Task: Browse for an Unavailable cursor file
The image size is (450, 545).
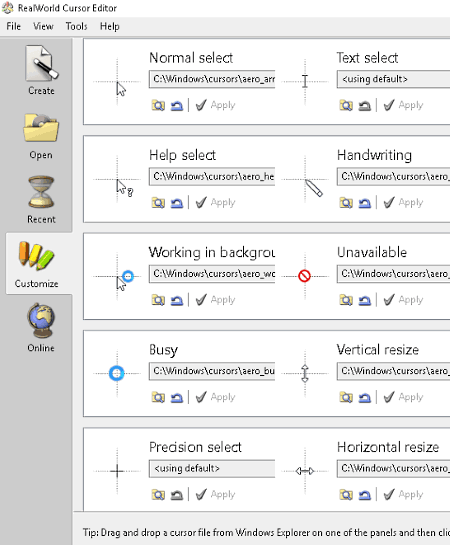Action: (346, 300)
